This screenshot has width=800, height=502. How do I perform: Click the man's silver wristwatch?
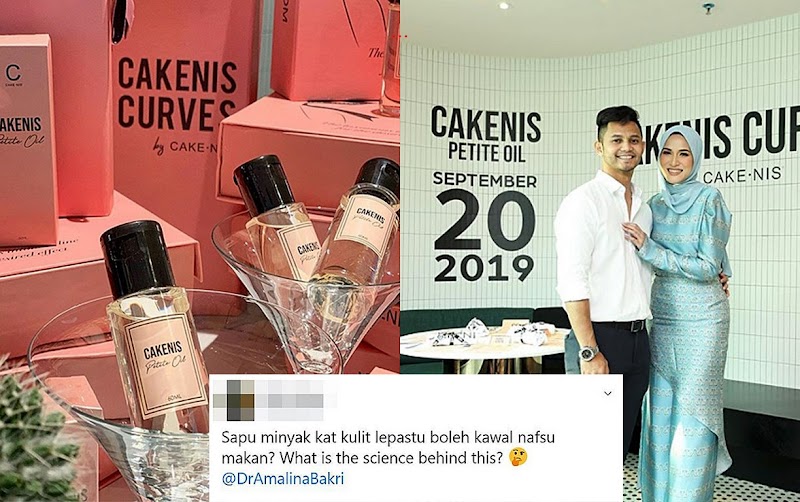coord(588,353)
